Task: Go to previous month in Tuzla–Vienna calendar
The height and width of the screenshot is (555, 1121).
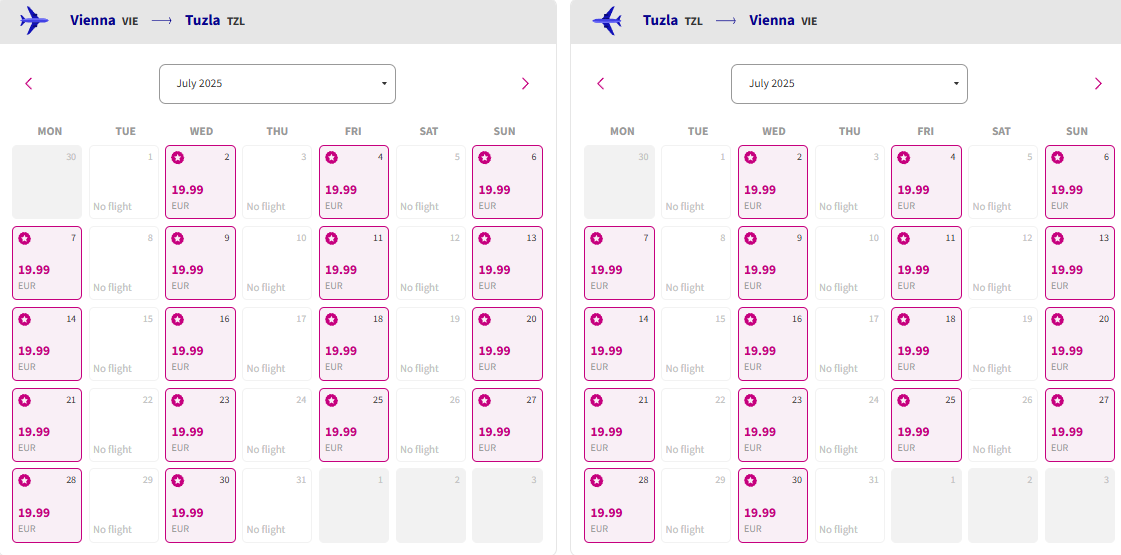Action: coord(601,84)
